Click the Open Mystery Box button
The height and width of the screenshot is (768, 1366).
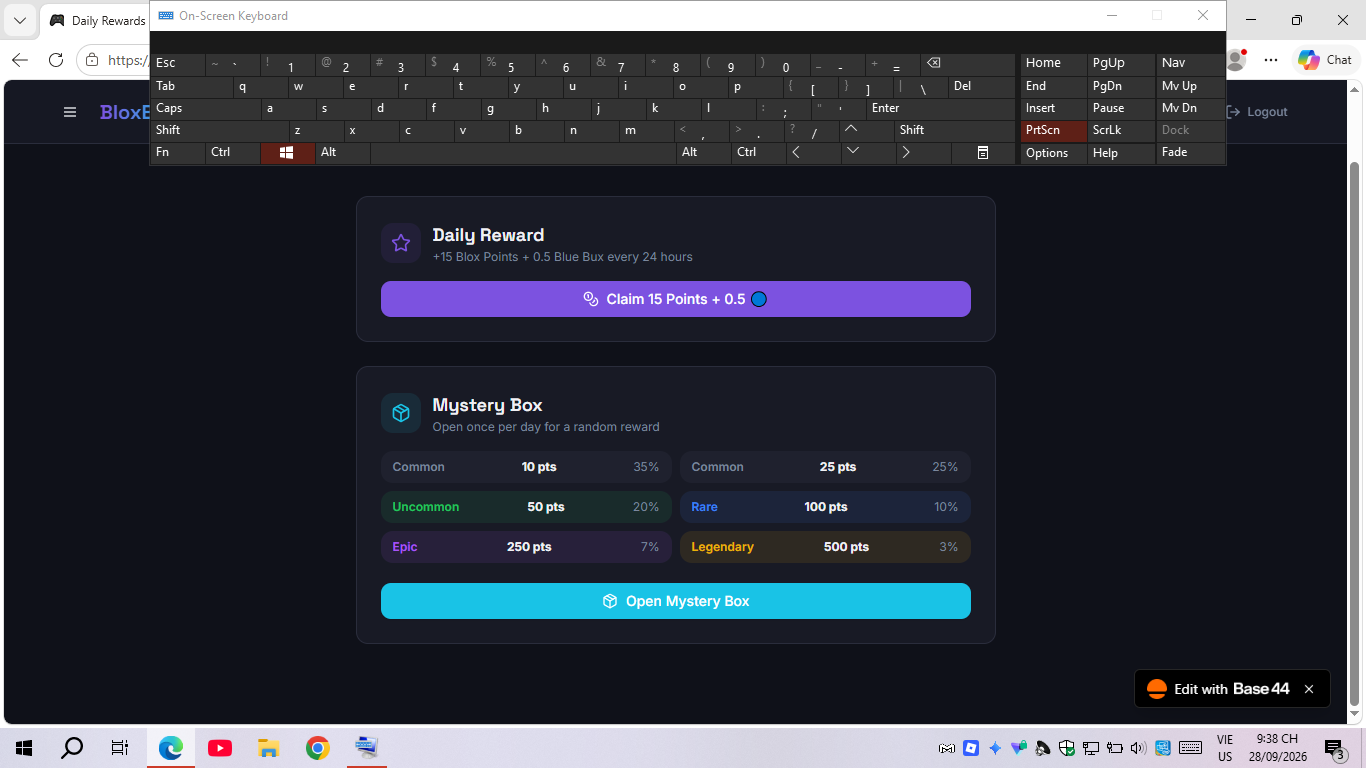point(676,601)
